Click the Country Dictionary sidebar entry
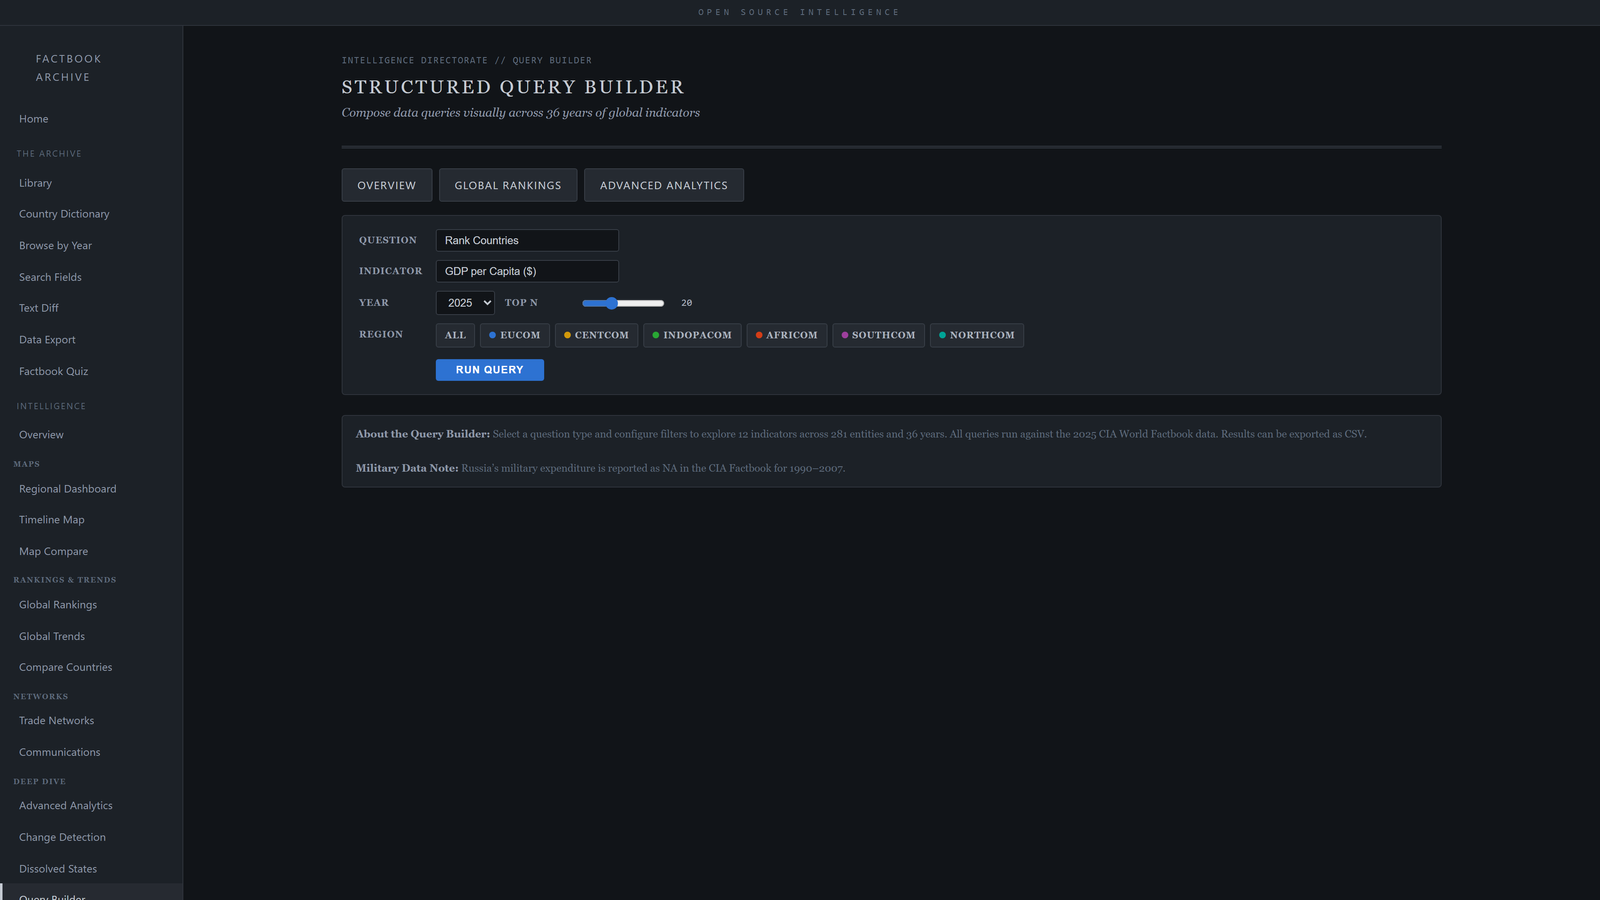The height and width of the screenshot is (900, 1600). click(x=63, y=213)
